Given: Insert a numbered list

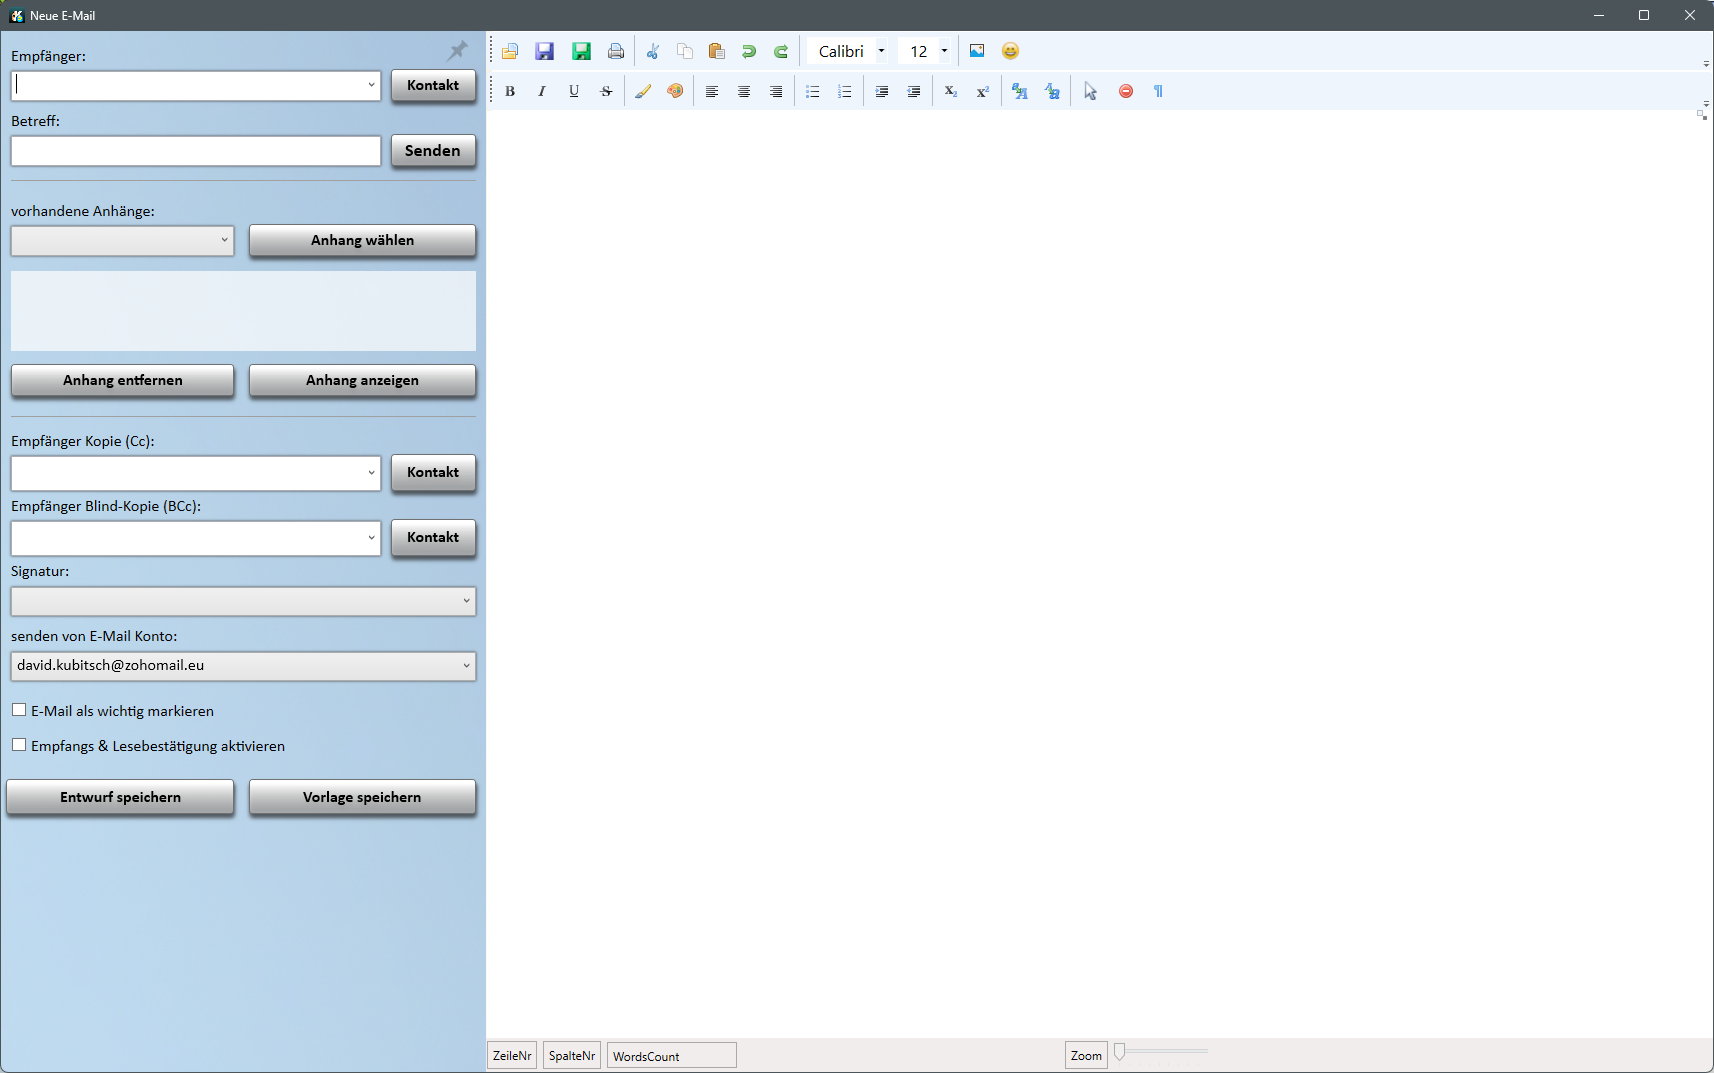Looking at the screenshot, I should click(845, 92).
